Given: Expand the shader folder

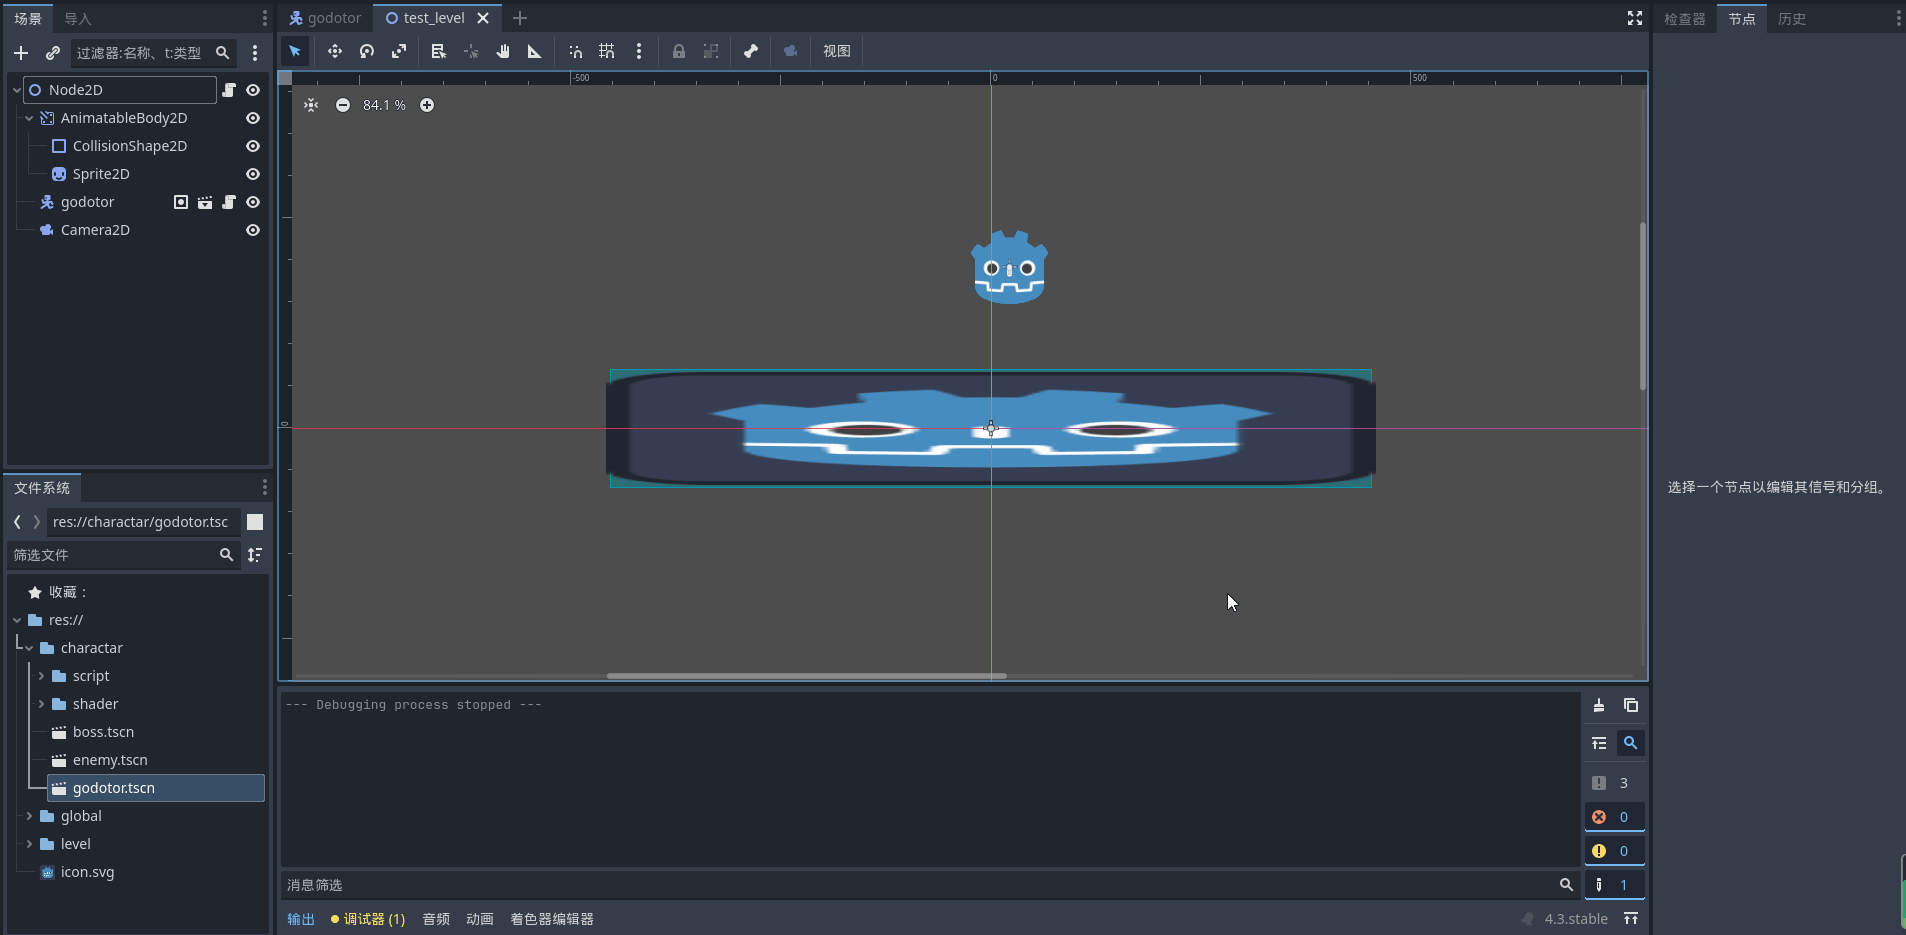Looking at the screenshot, I should tap(41, 704).
